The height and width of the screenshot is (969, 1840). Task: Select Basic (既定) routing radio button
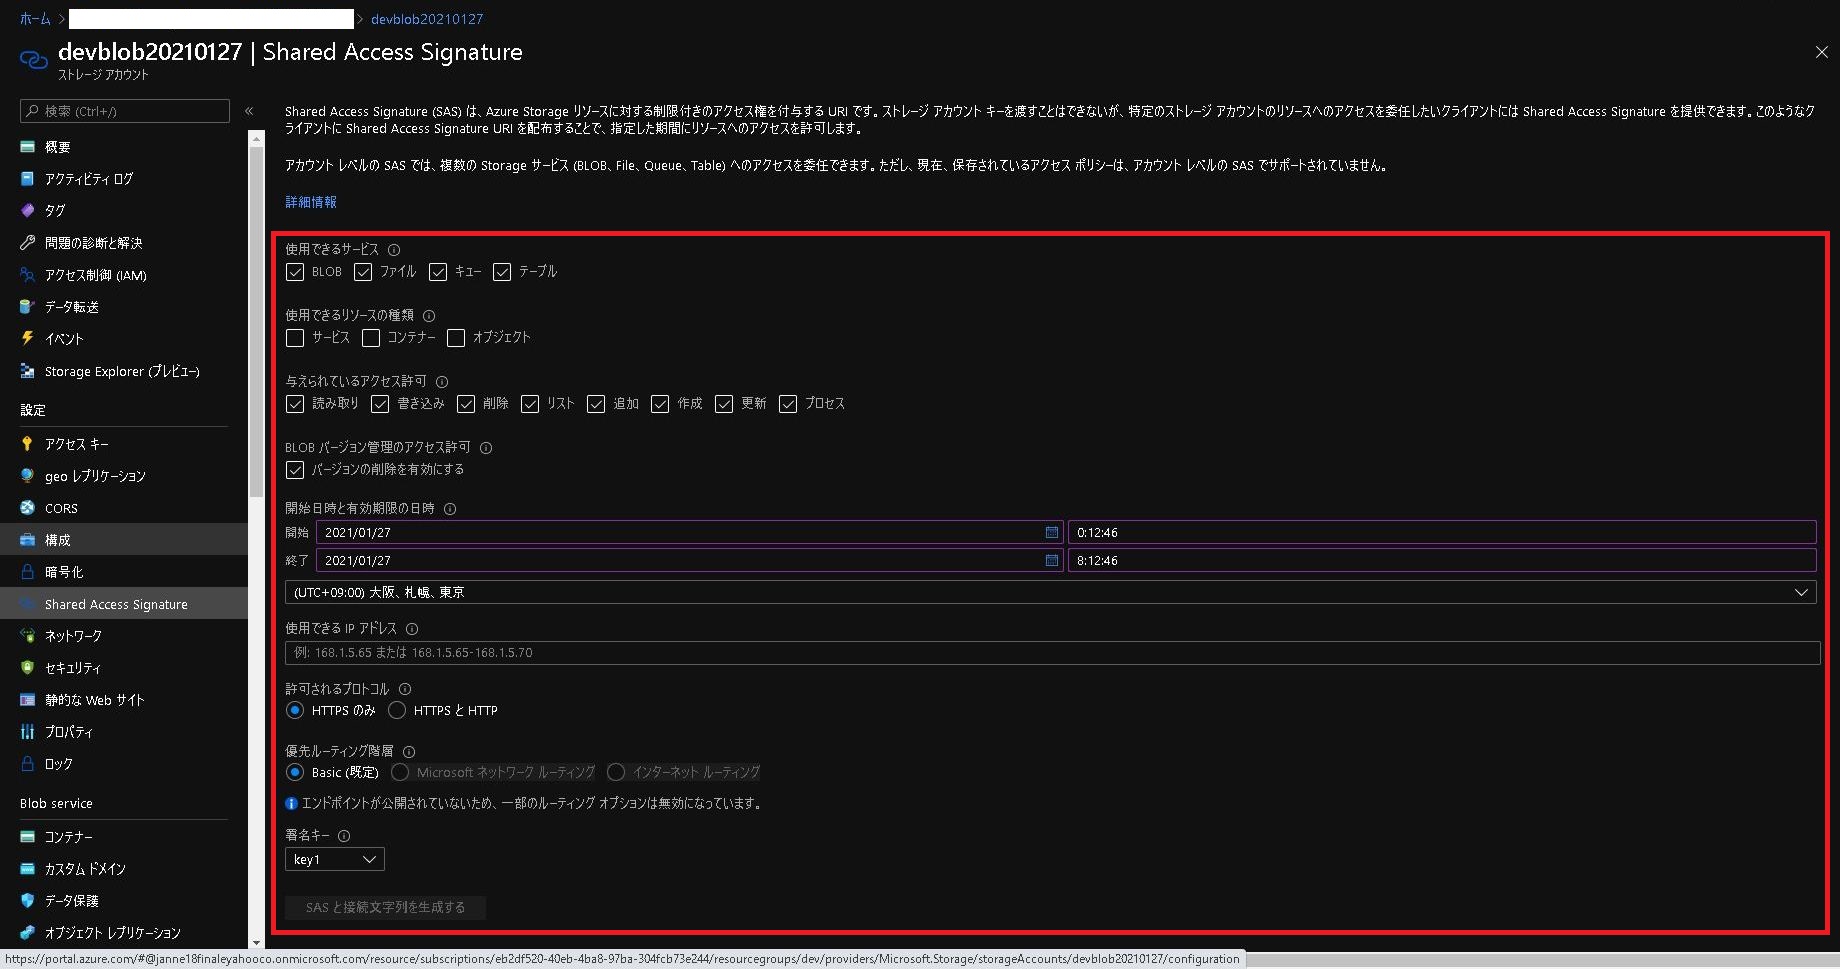click(295, 773)
